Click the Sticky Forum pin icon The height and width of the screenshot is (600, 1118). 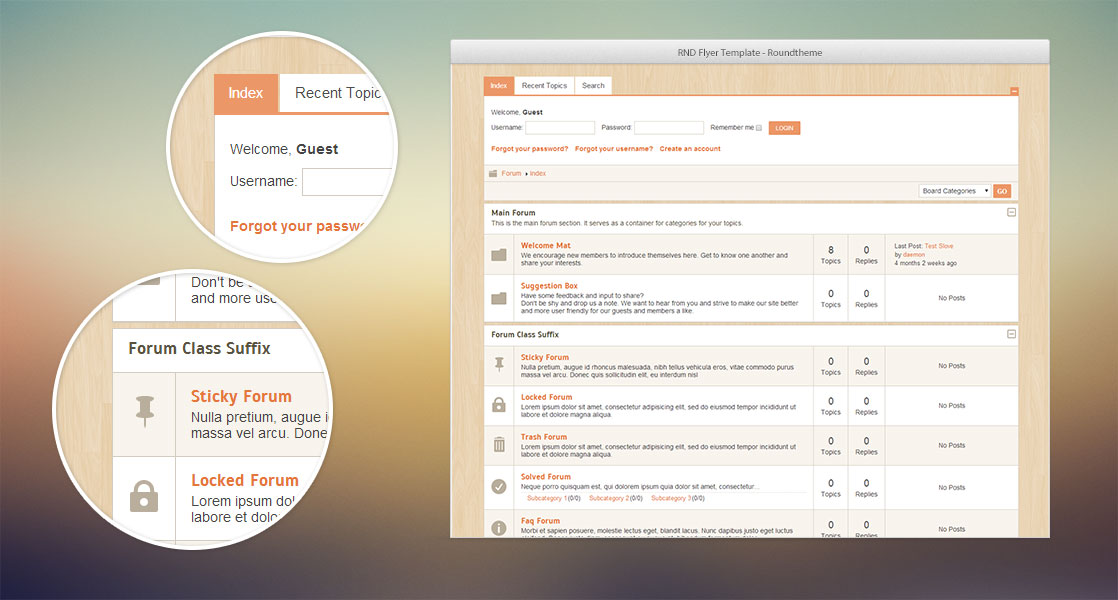point(499,365)
